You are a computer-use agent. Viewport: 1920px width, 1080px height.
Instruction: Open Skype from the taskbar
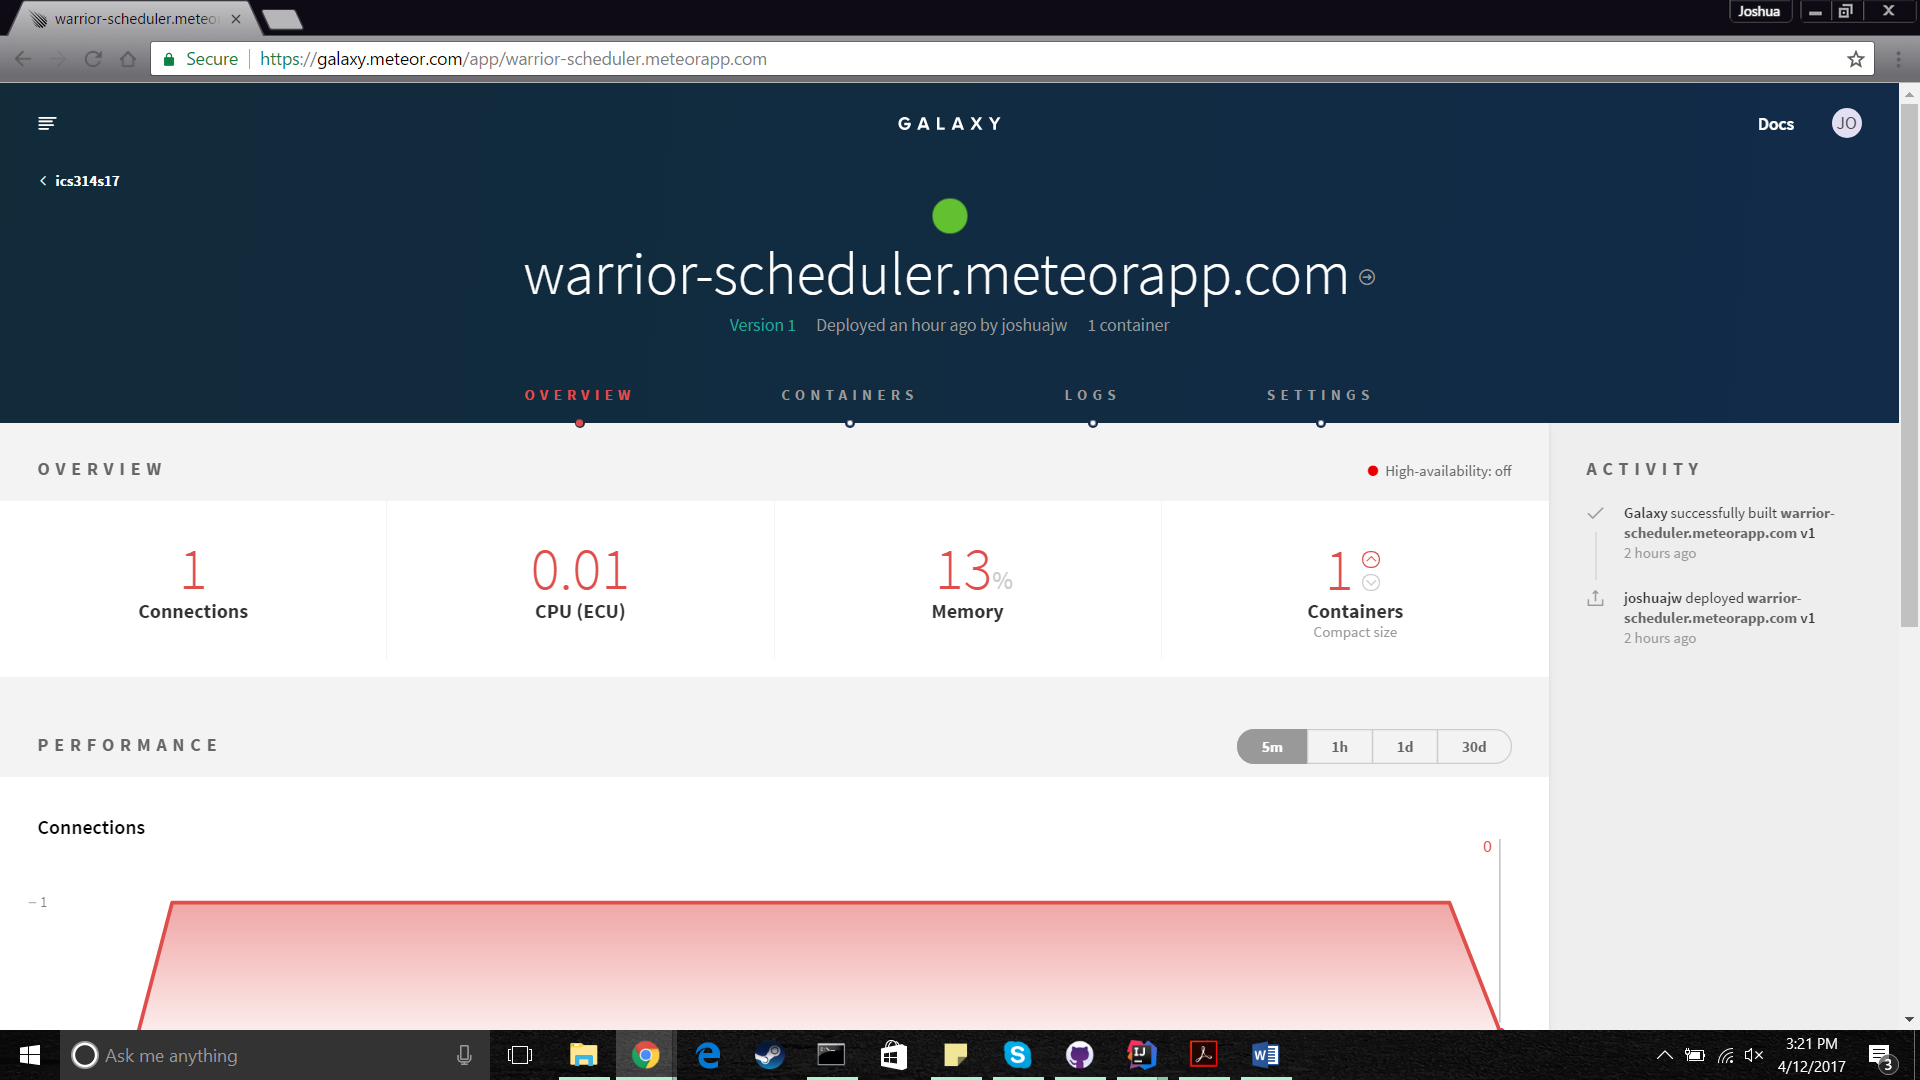pyautogui.click(x=1017, y=1055)
